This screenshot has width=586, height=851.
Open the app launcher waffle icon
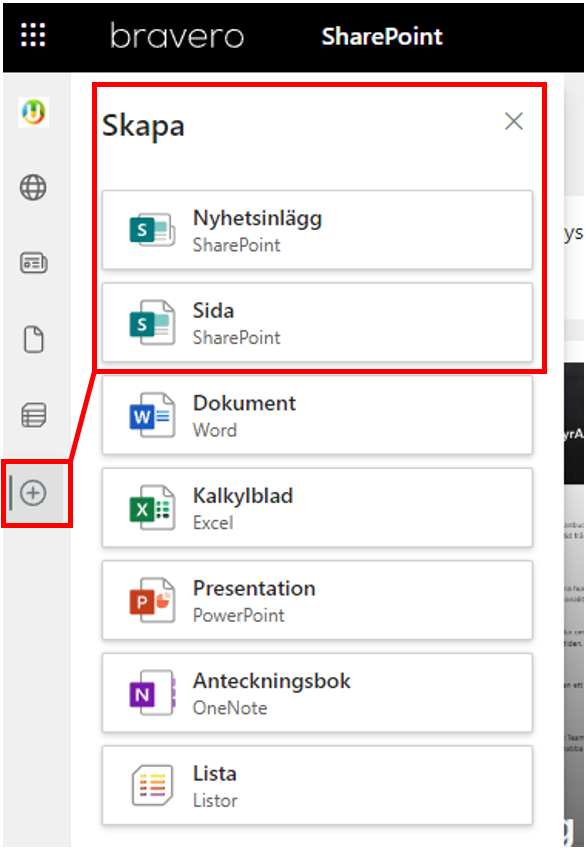coord(33,35)
